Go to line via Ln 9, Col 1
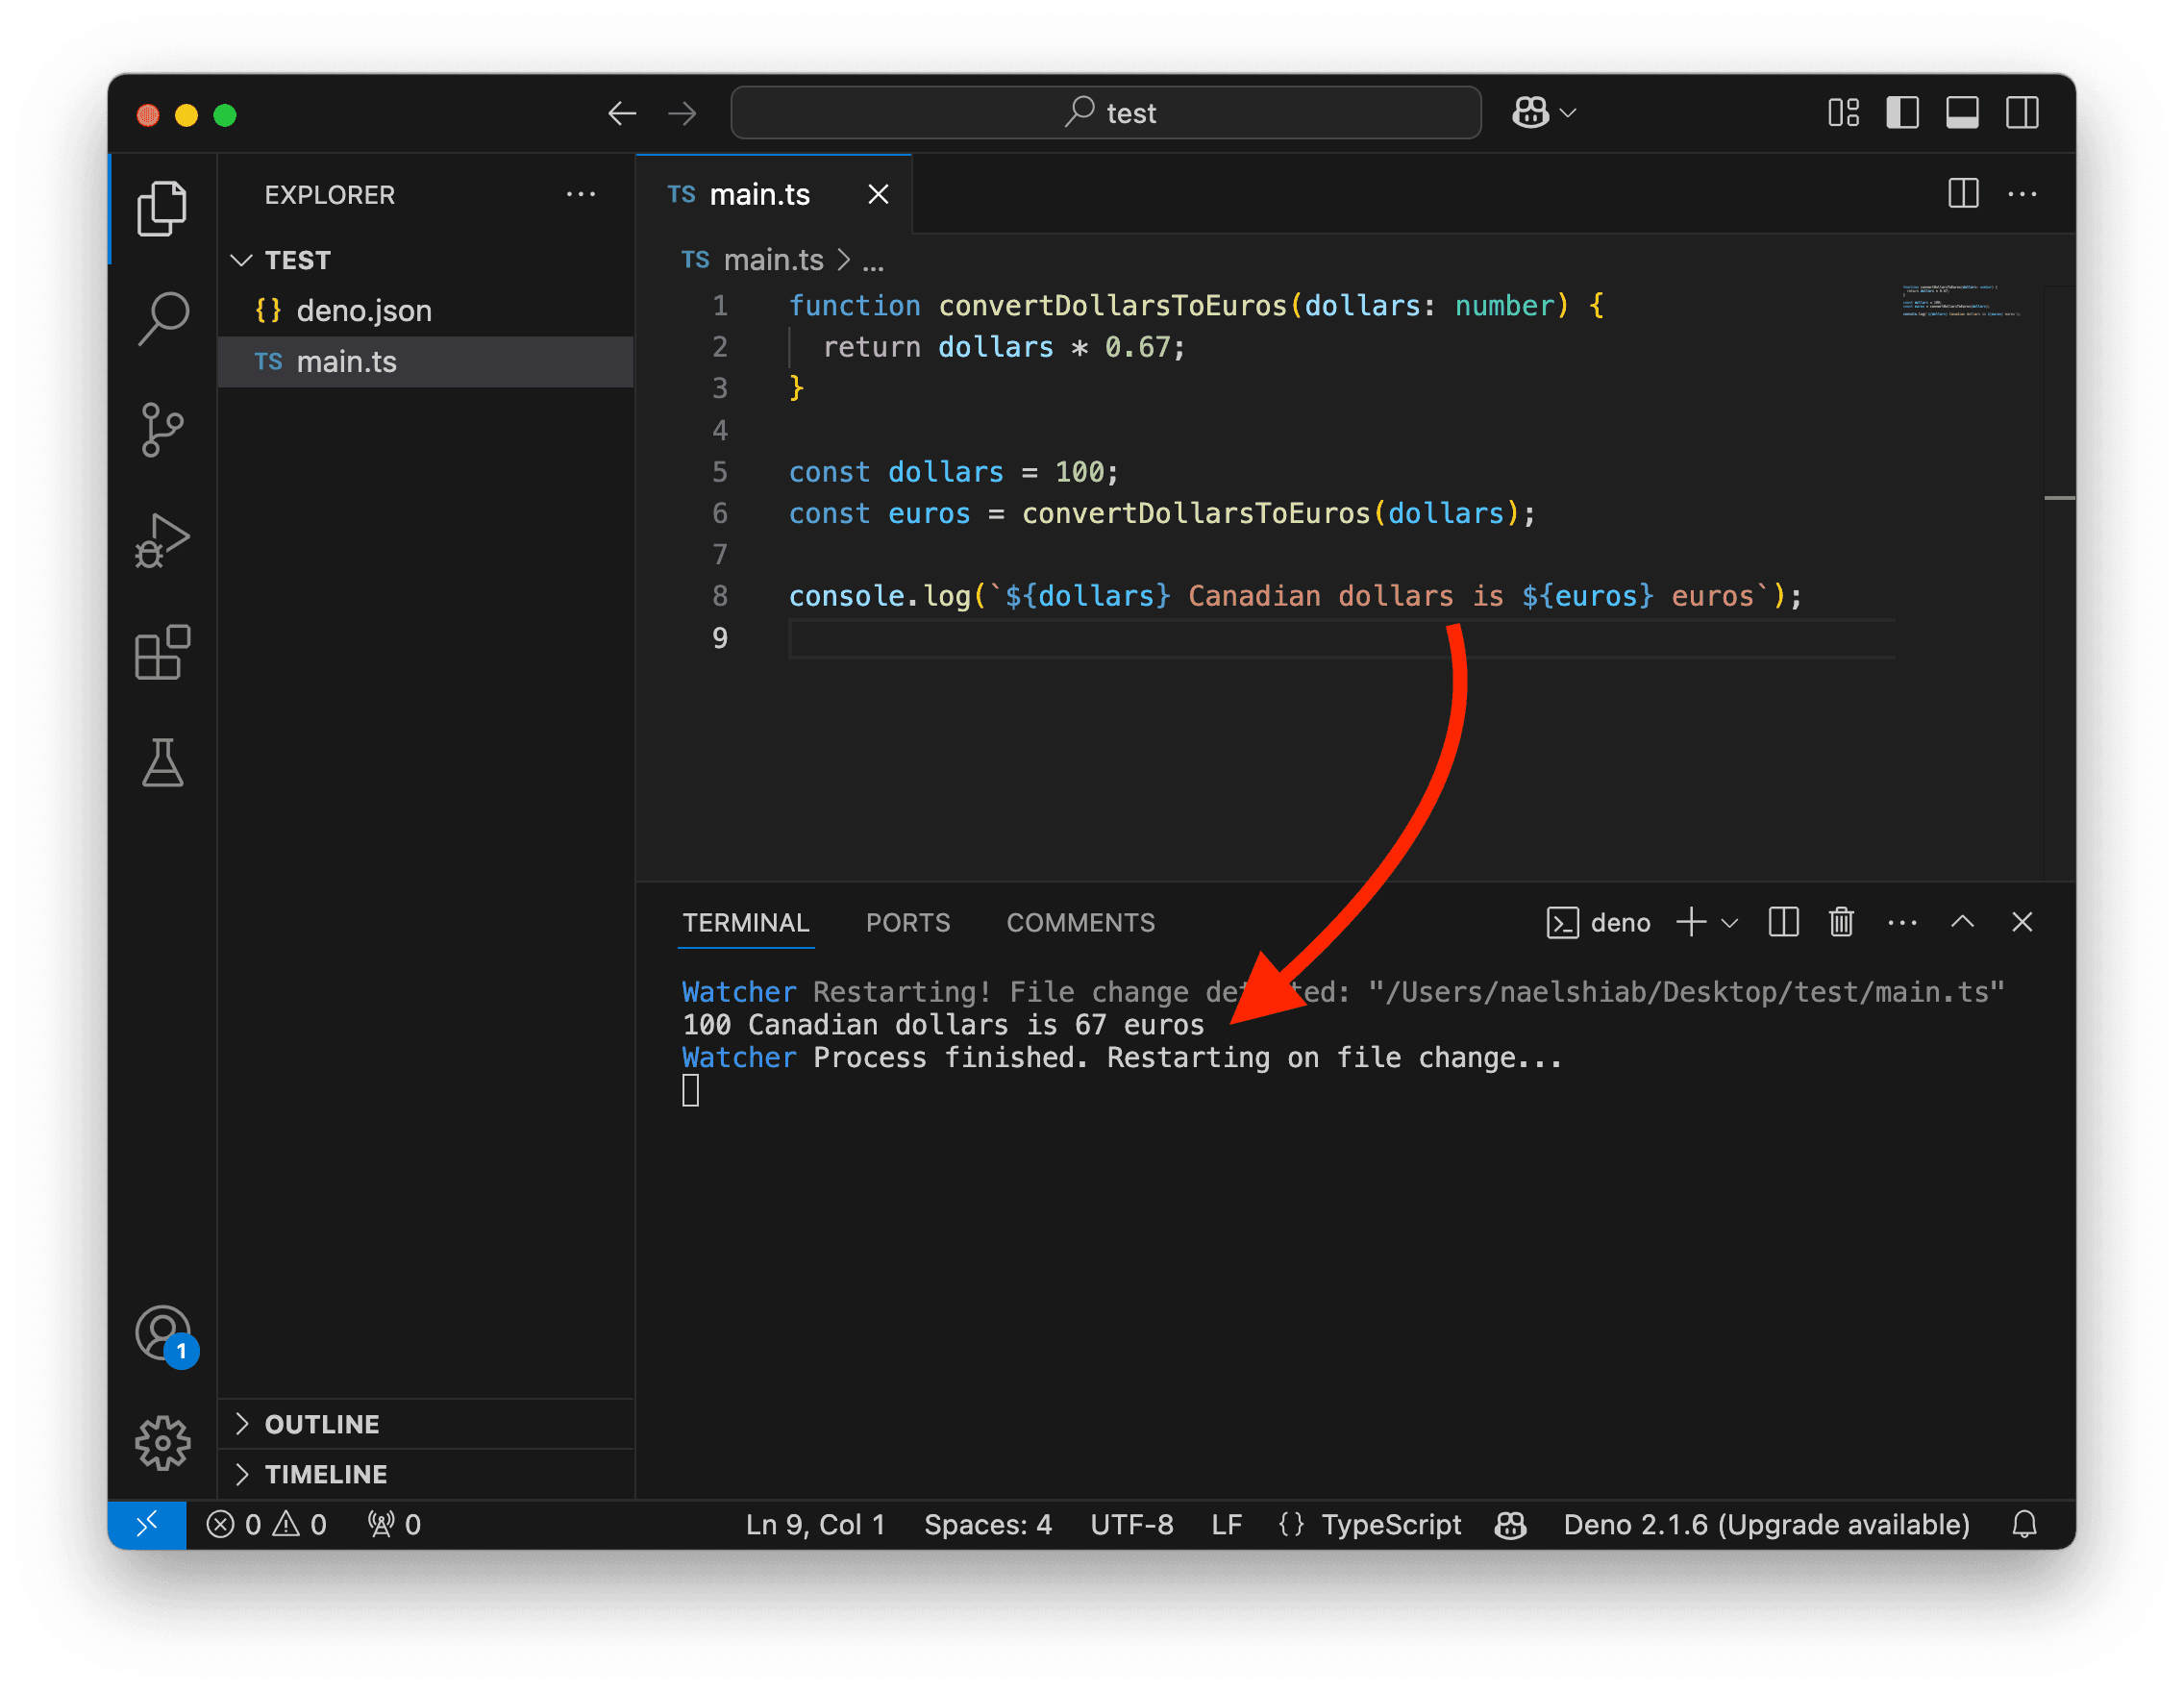Screen dimensions: 2184x1692 [x=815, y=1524]
